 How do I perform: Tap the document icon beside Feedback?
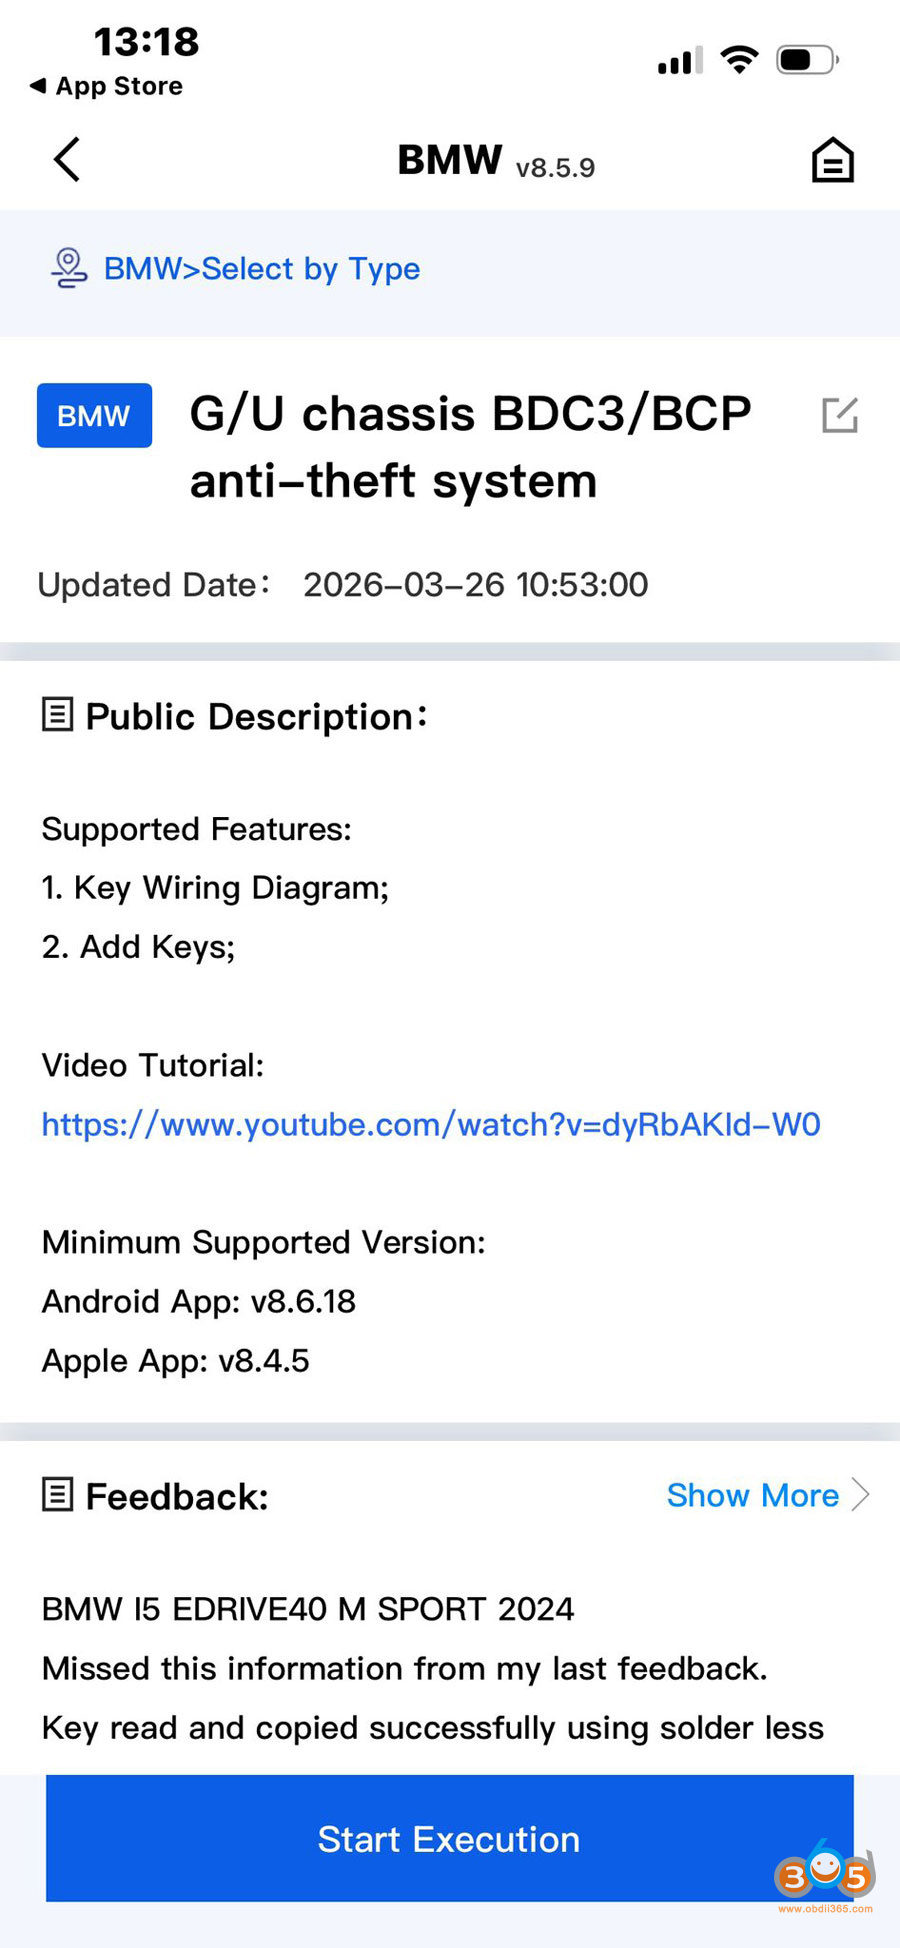(x=57, y=1494)
